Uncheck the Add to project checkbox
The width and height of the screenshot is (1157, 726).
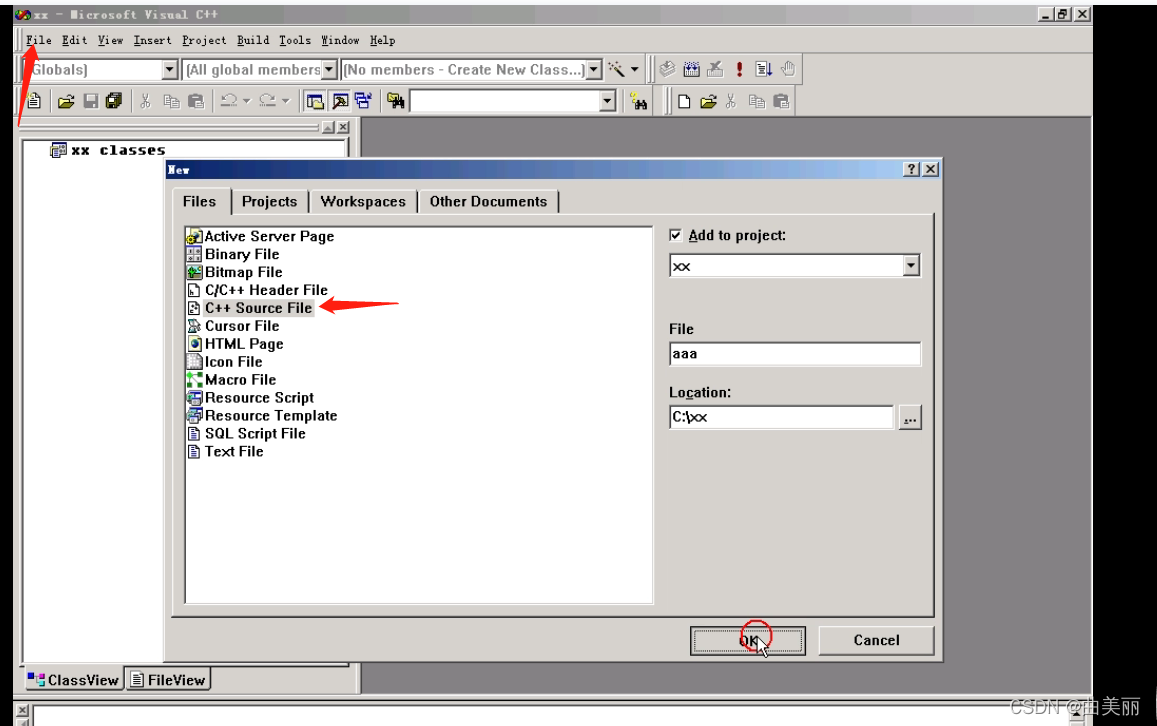[675, 235]
